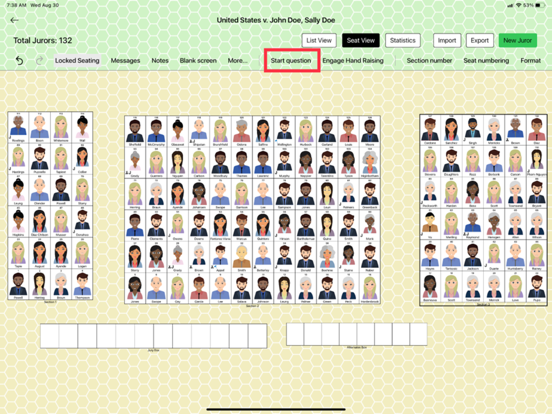Select the Seat View tab

click(361, 40)
